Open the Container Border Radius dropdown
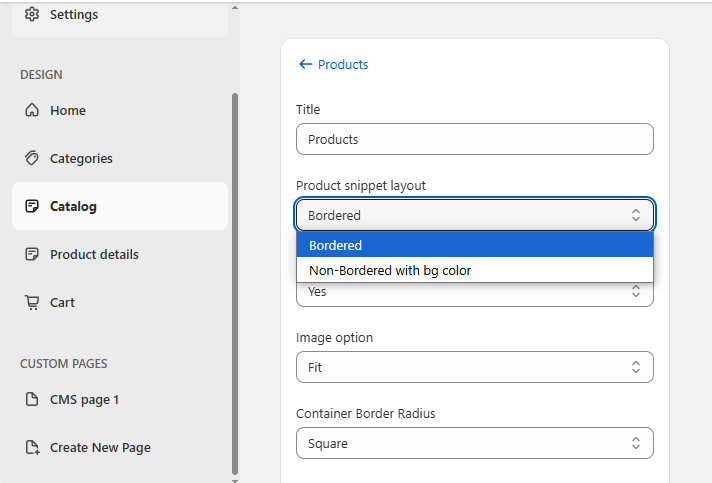712x483 pixels. tap(475, 443)
